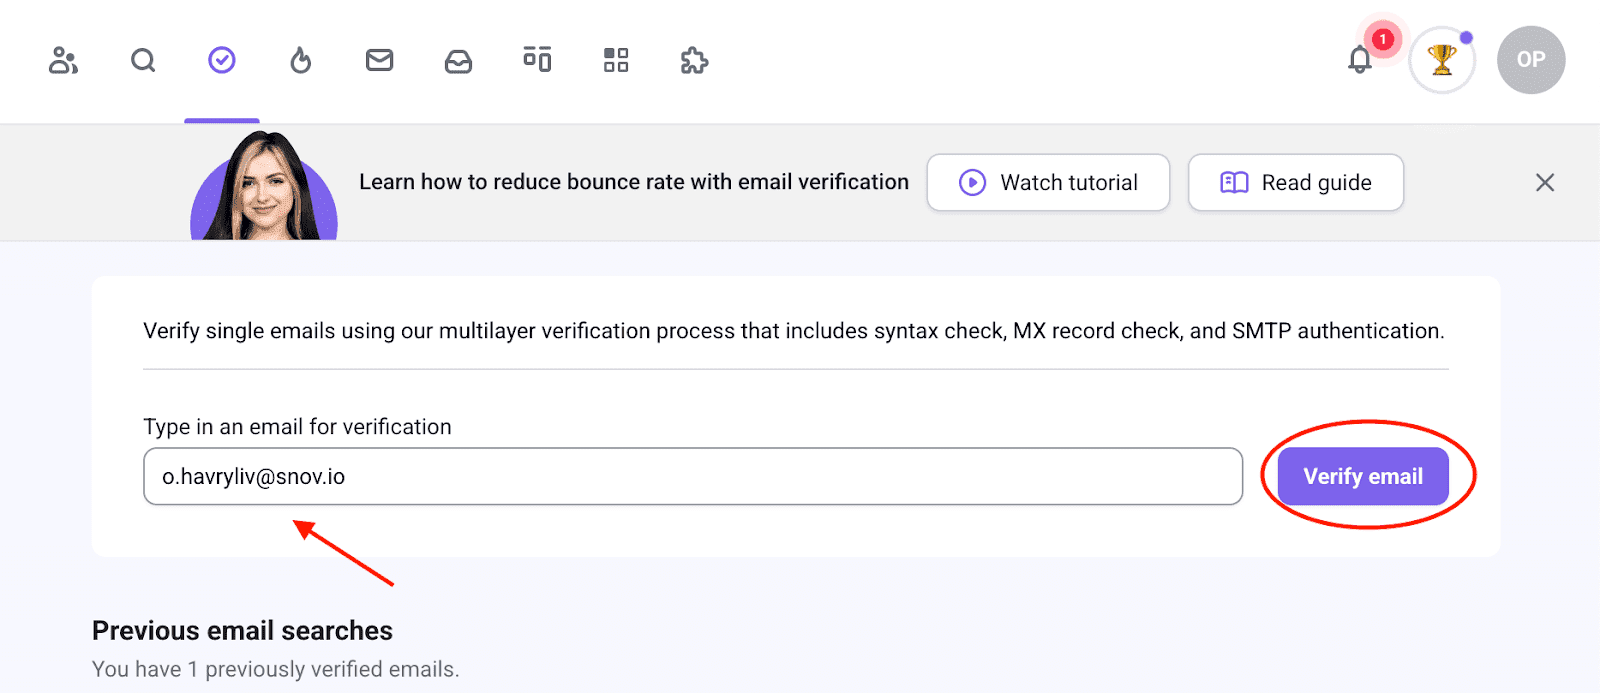The width and height of the screenshot is (1600, 693).
Task: Open the integrations puzzle piece icon
Action: click(x=694, y=61)
